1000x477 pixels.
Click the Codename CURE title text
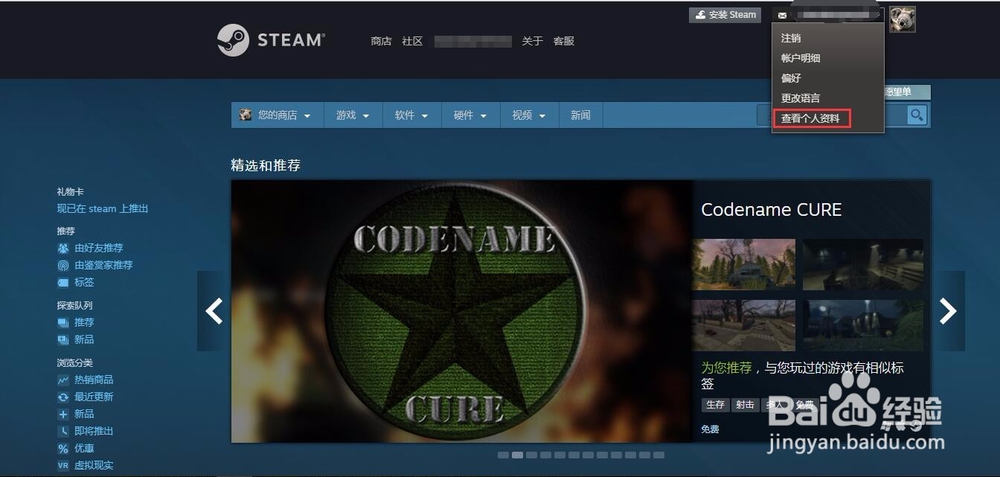(771, 210)
